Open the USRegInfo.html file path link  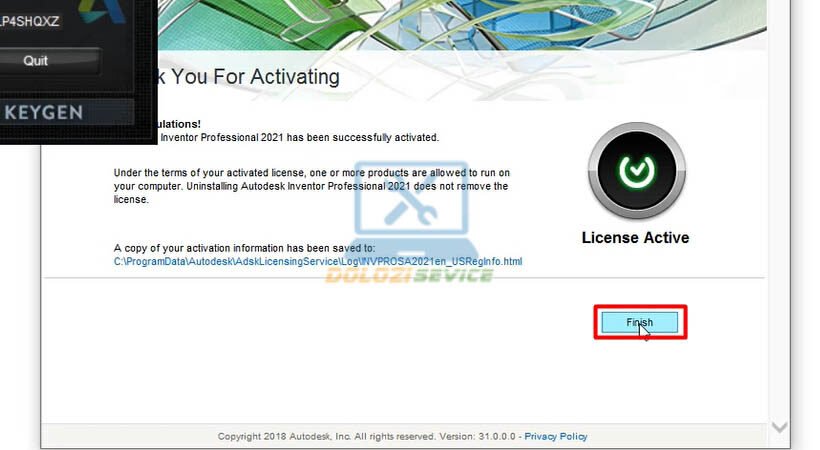tap(318, 262)
